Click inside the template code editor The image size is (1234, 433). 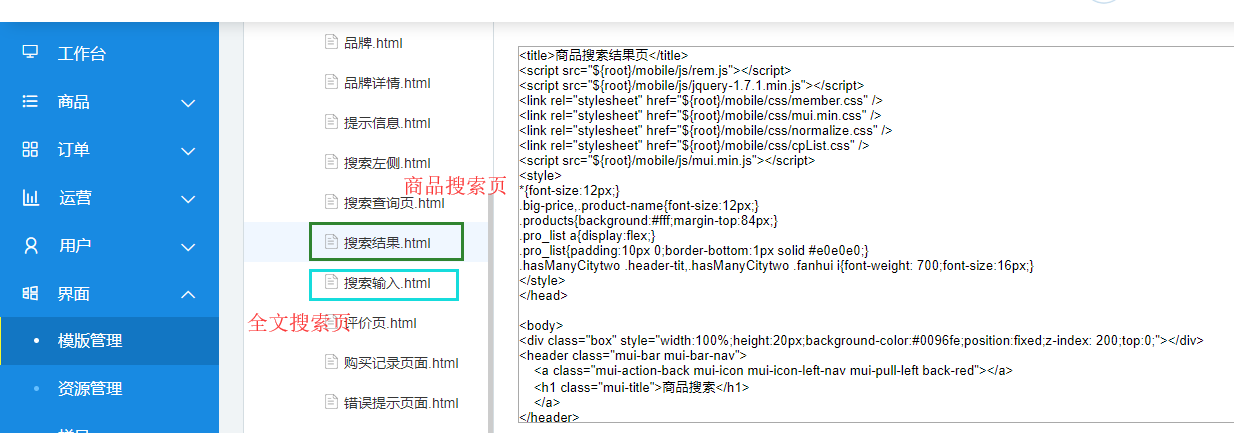click(875, 234)
